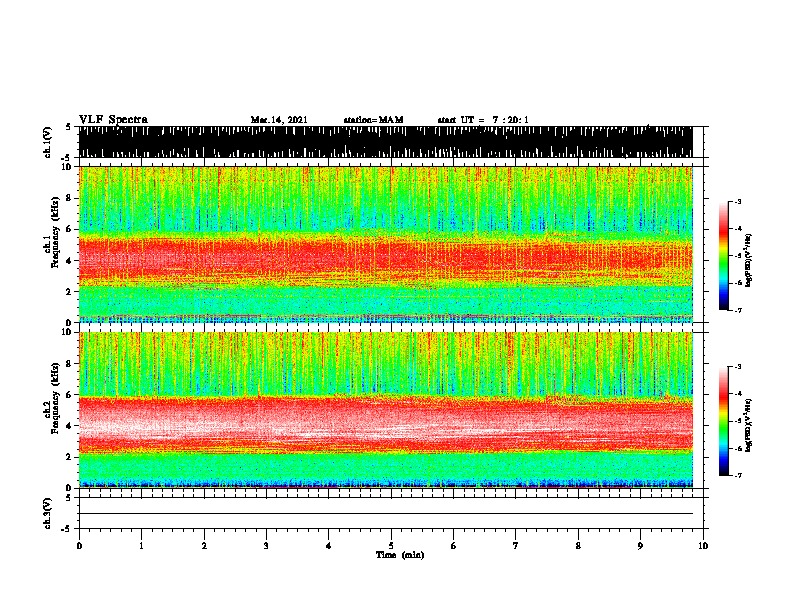Click time tick label "8" on the x-axis
The width and height of the screenshot is (792, 612).
[x=578, y=546]
